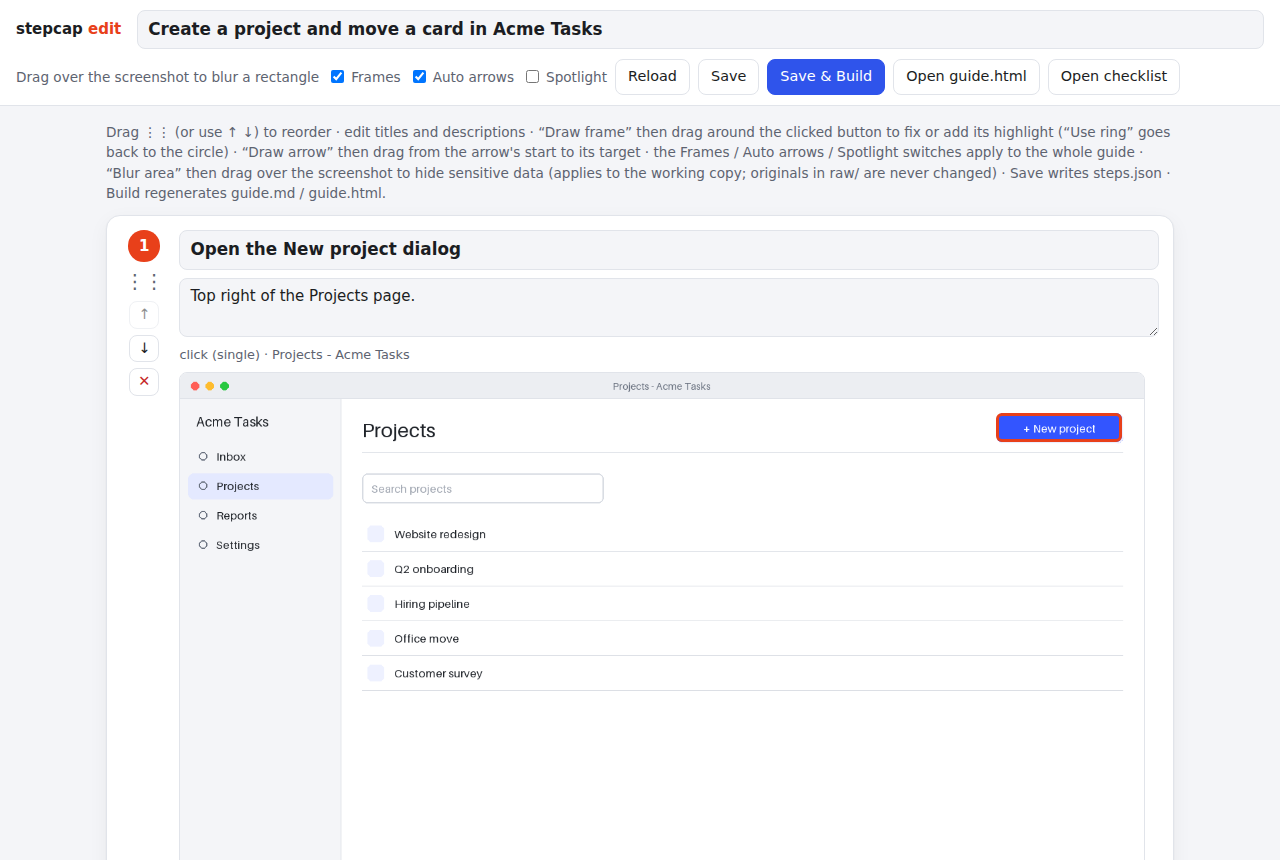Click the "click (single) · Projects - Acme Tasks" caption
Screen dimensions: 1280x860
(295, 355)
